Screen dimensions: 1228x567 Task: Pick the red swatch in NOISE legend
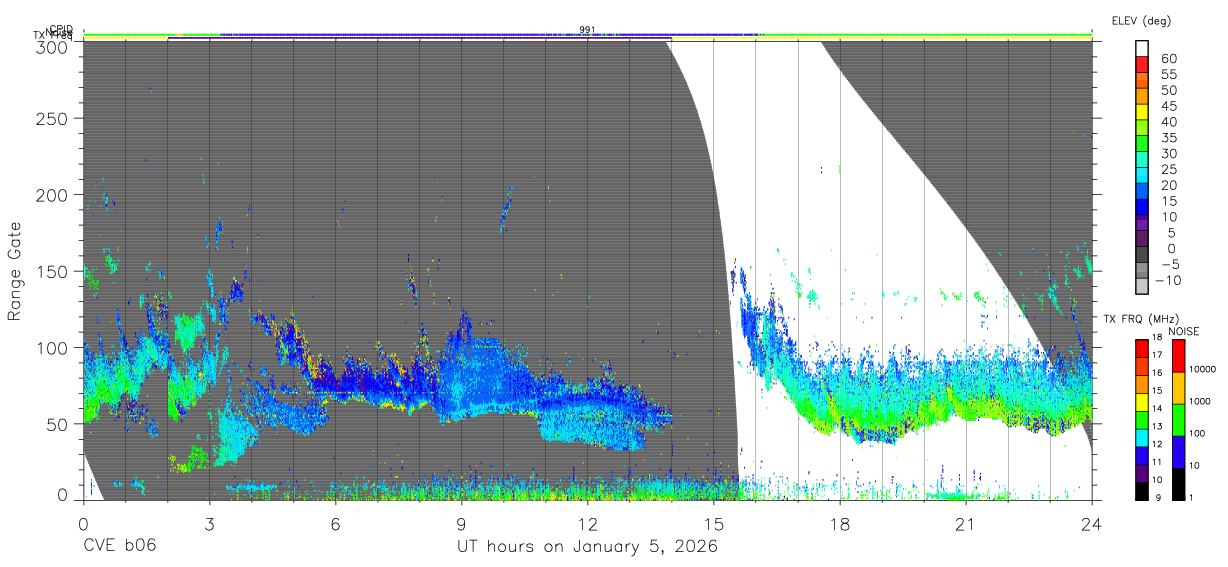[x=1178, y=356]
